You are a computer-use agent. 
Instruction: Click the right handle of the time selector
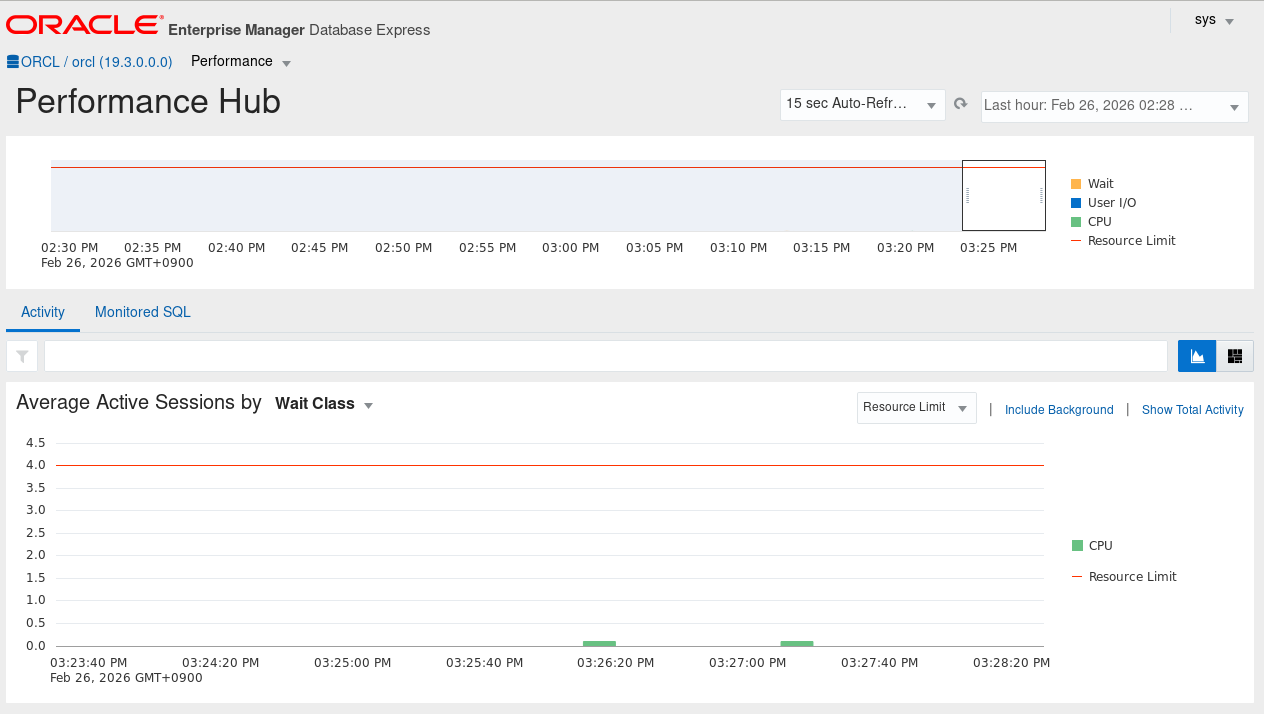(x=1041, y=196)
